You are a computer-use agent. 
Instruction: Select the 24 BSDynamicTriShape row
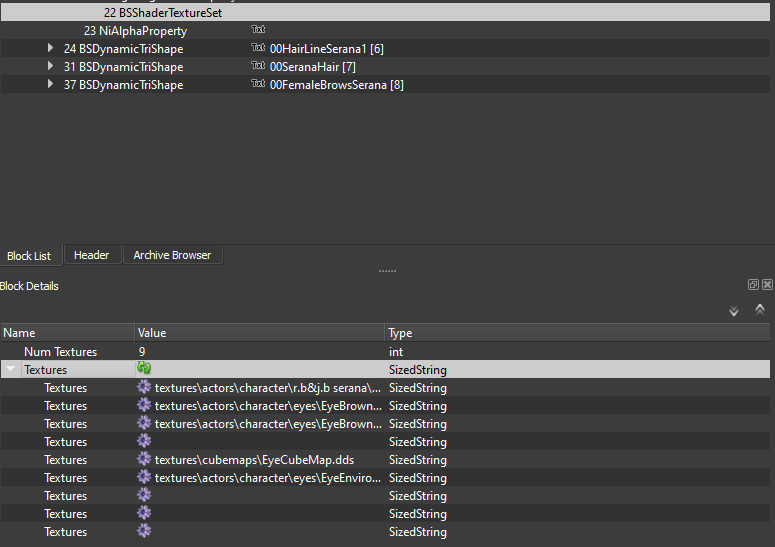click(386, 48)
